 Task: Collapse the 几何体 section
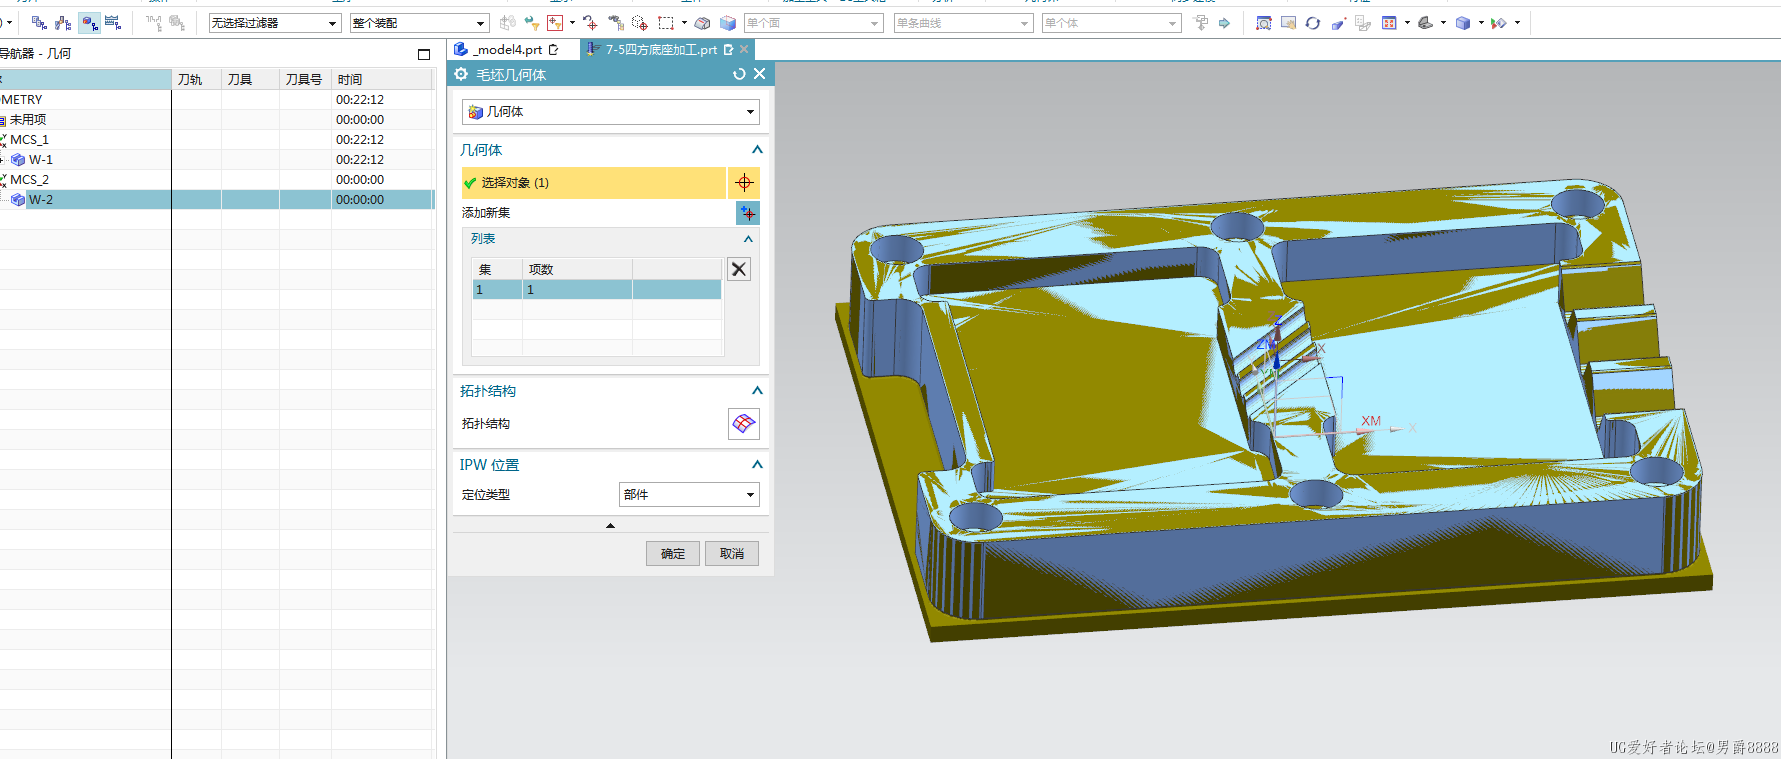point(757,150)
